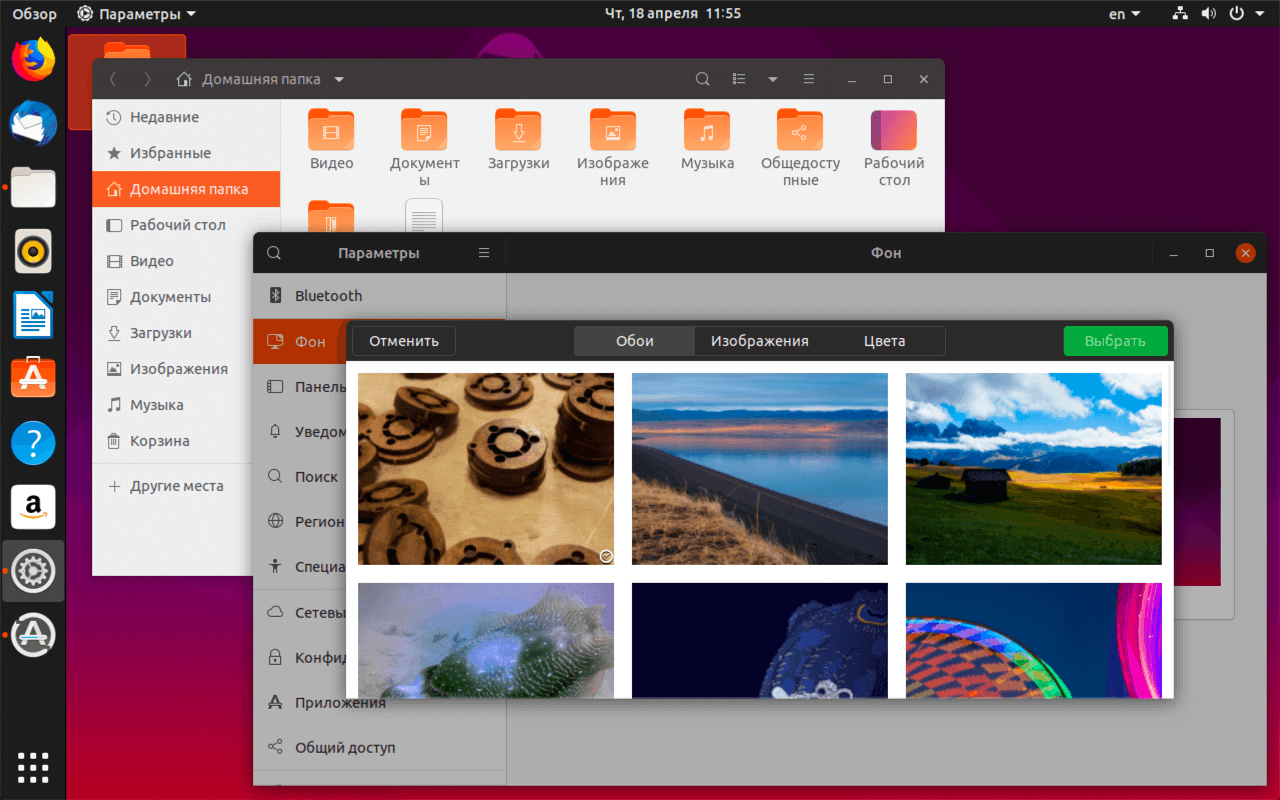Viewport: 1280px width, 800px height.
Task: Open the Параметры app menu in top bar
Action: [136, 14]
